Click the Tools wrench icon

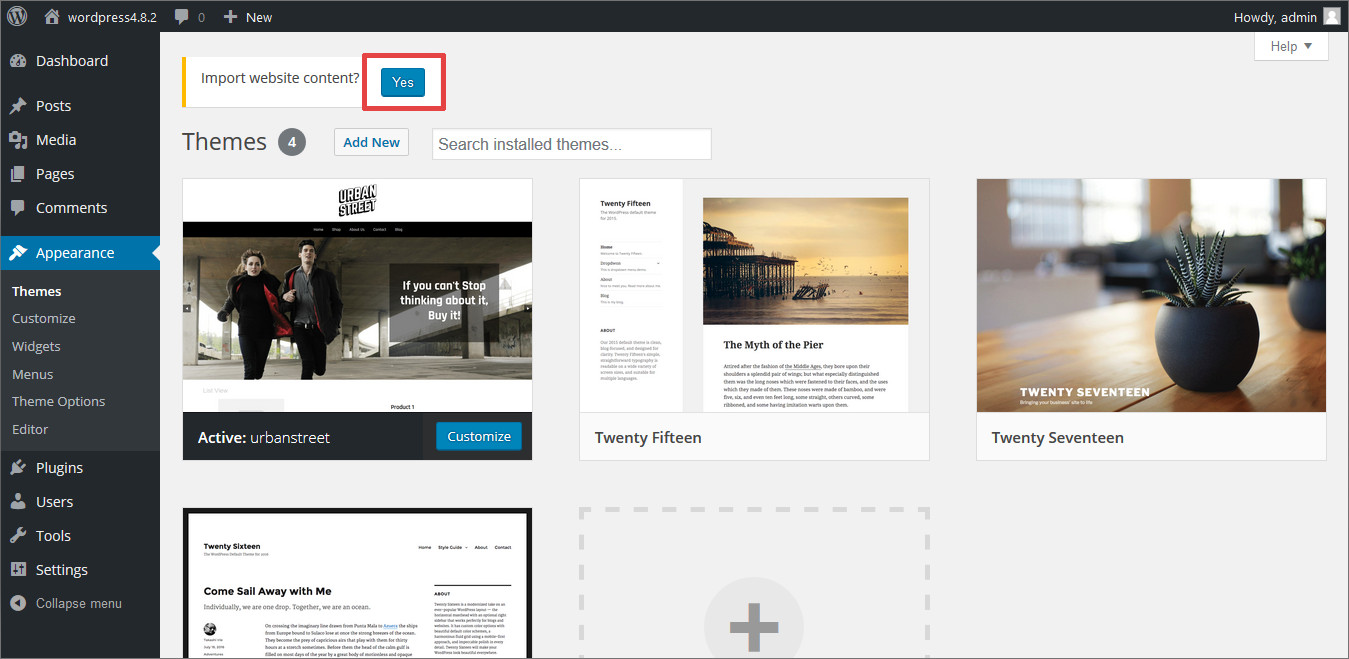pos(18,536)
